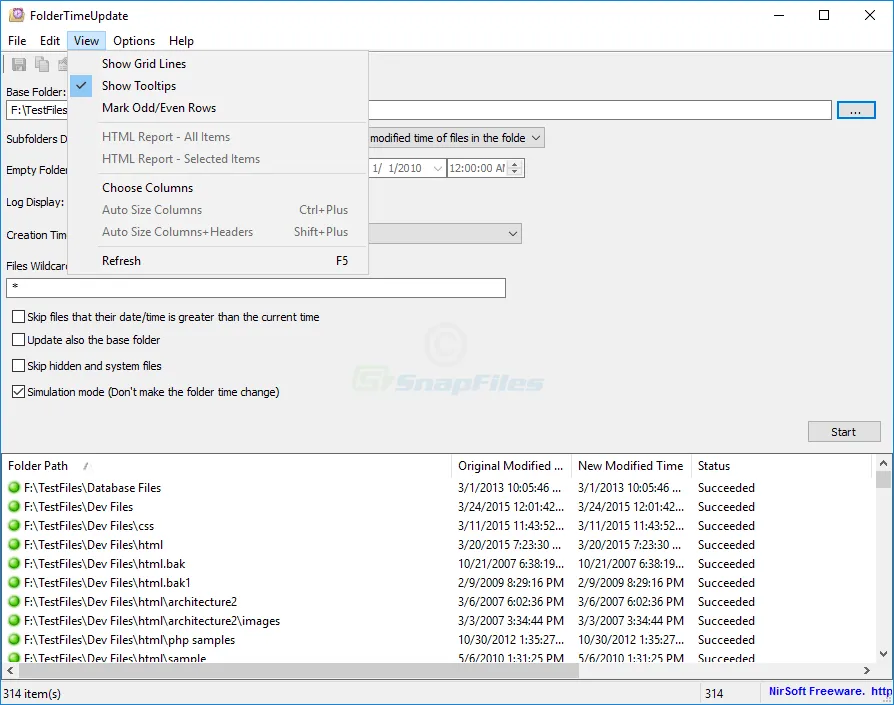Click the FolderTimeUpdate app icon in title bar
Viewport: 894px width, 705px height.
click(x=17, y=15)
